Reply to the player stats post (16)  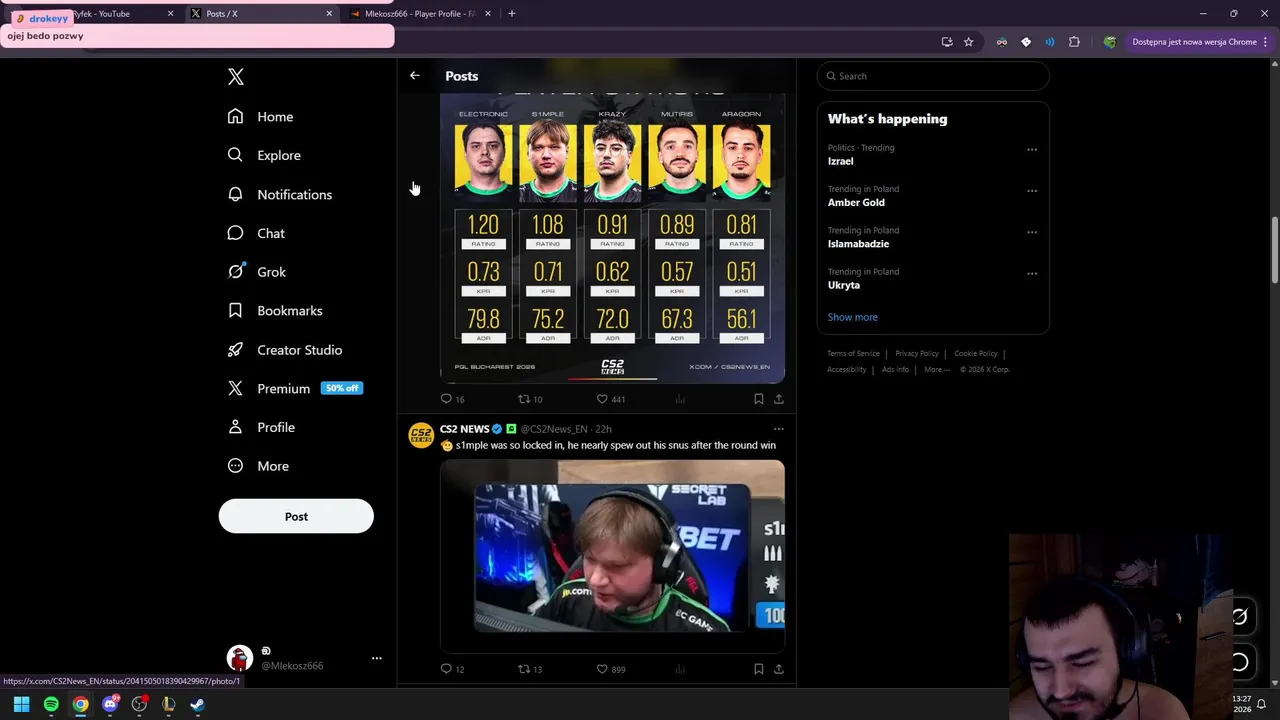click(x=453, y=399)
